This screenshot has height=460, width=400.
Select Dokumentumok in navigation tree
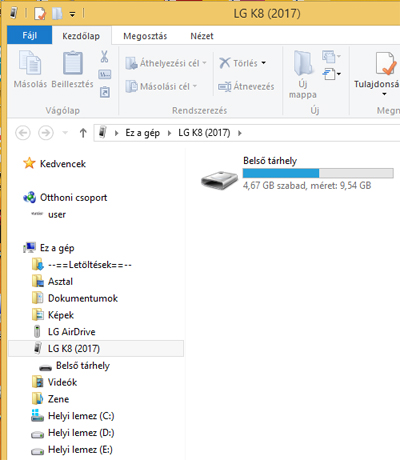pyautogui.click(x=83, y=298)
